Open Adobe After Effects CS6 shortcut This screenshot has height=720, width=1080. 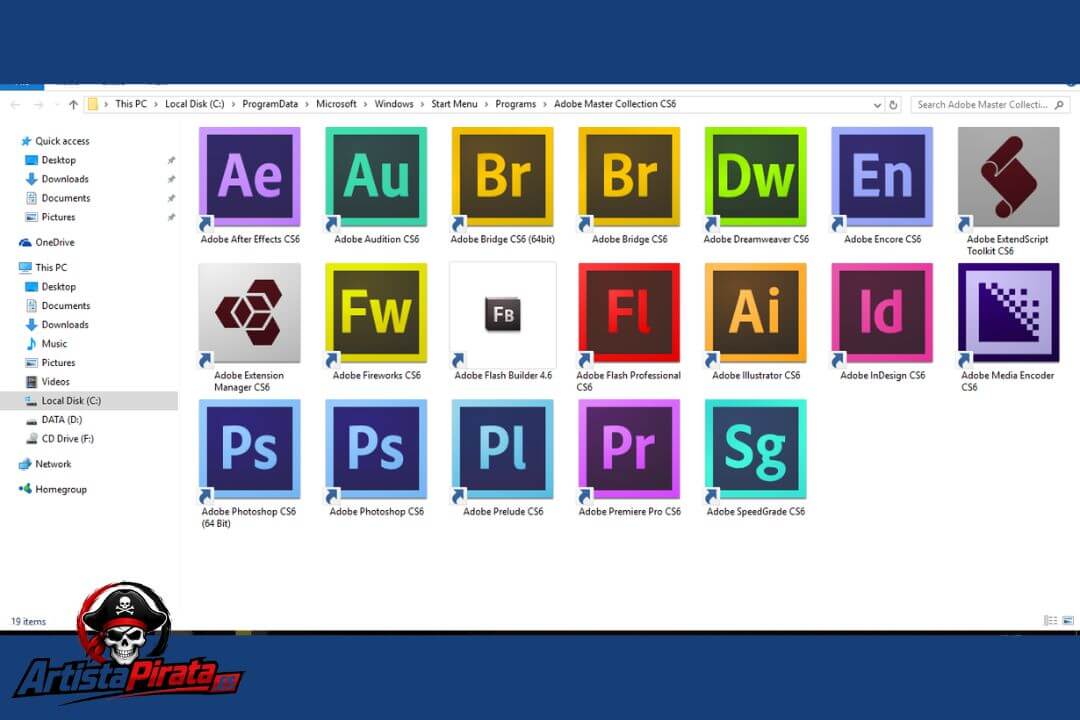tap(249, 177)
